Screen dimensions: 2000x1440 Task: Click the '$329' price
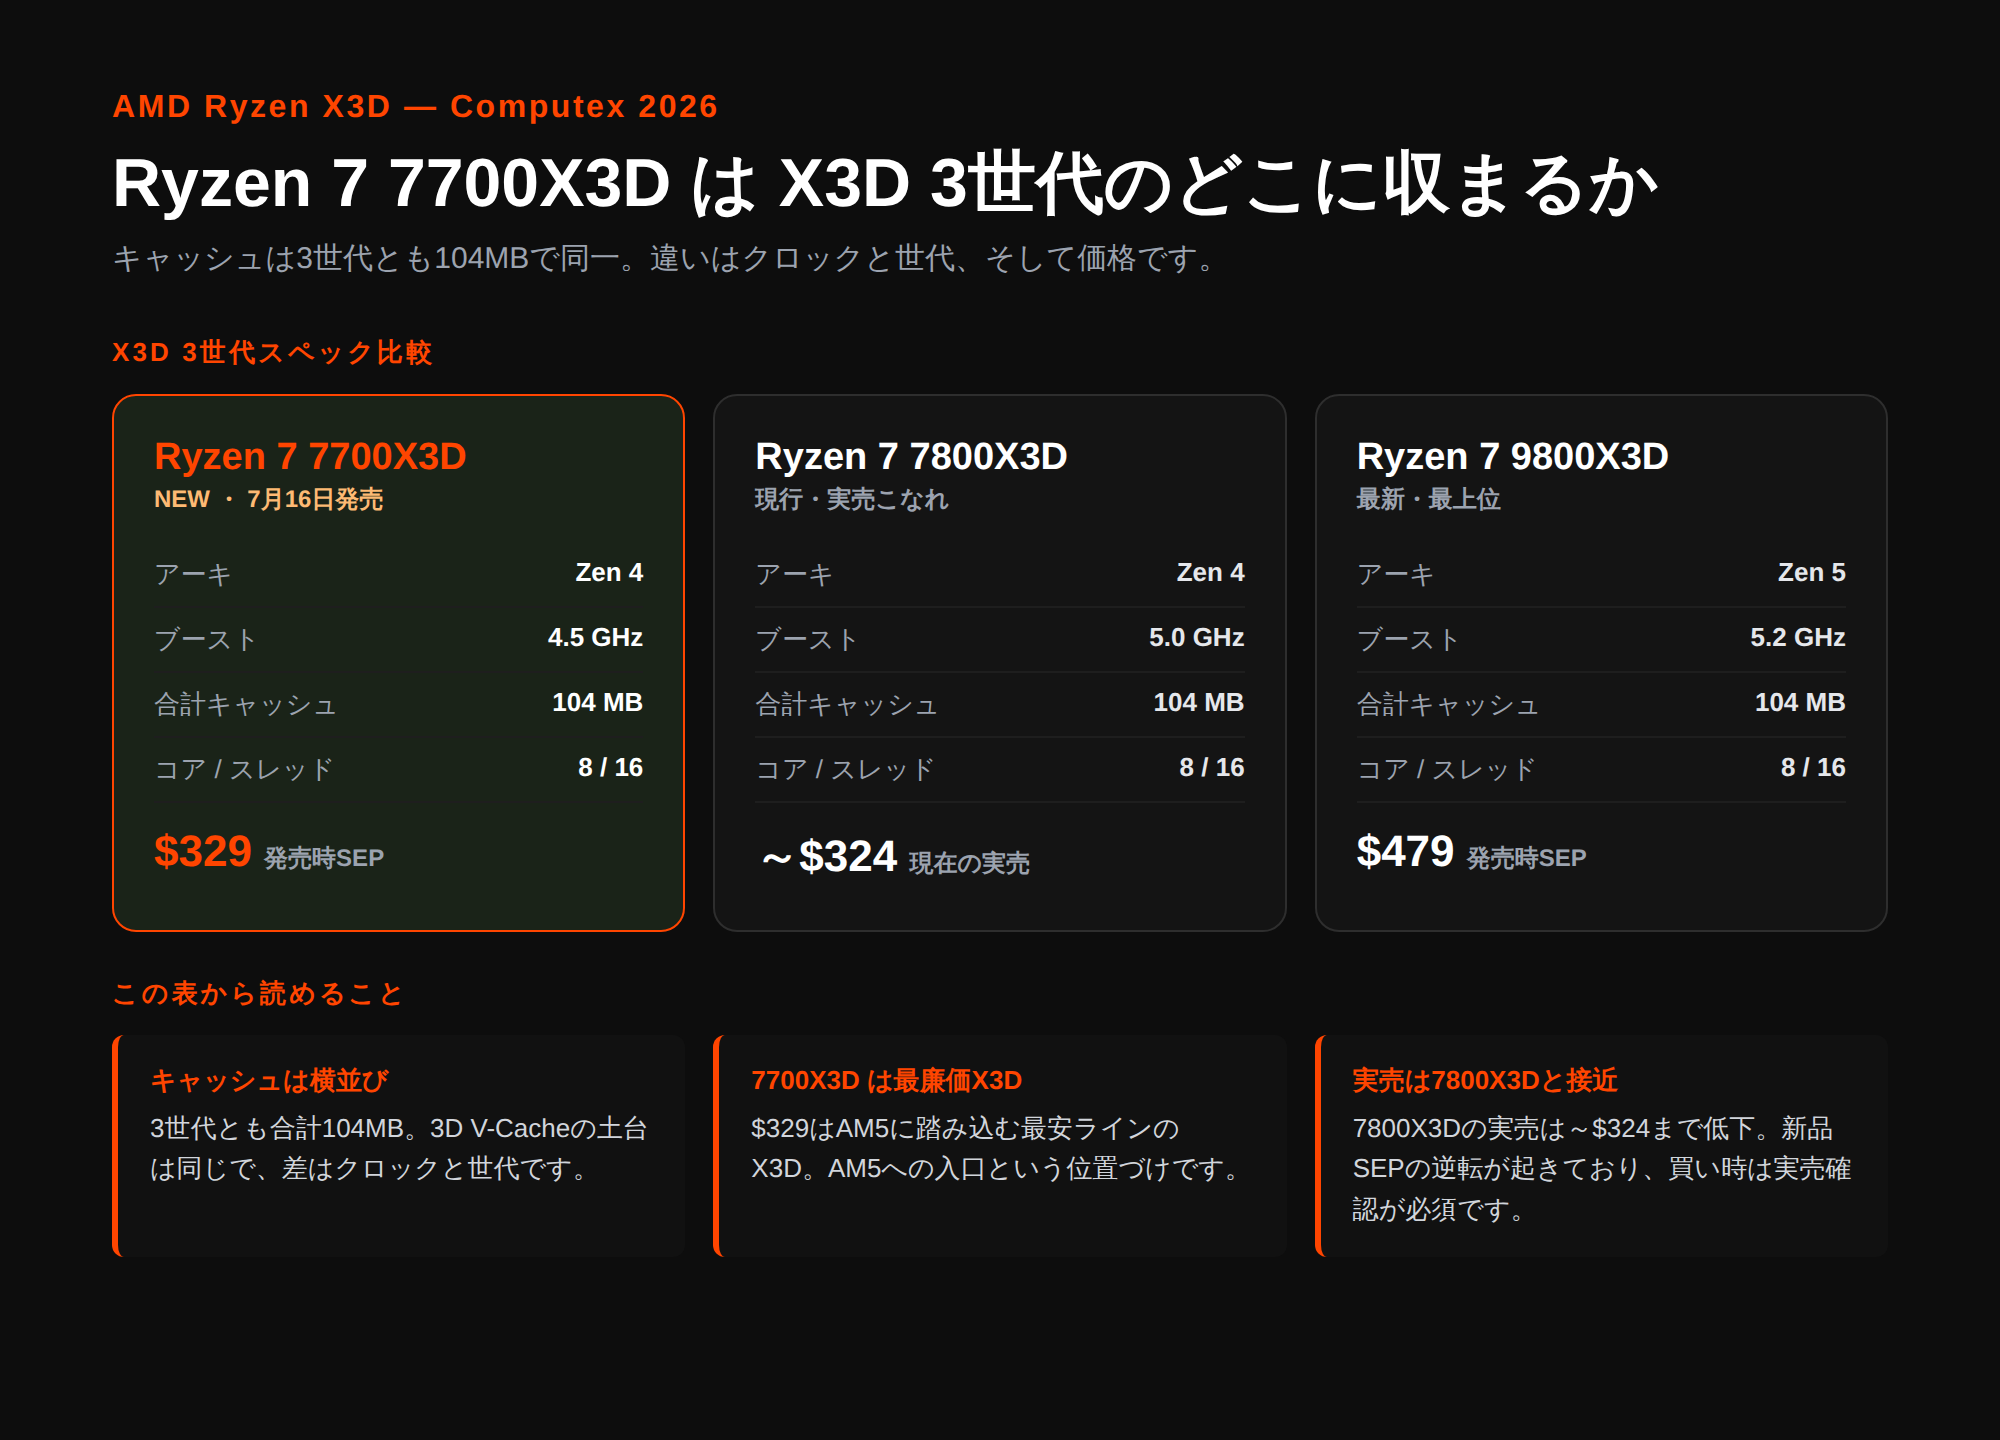point(203,852)
